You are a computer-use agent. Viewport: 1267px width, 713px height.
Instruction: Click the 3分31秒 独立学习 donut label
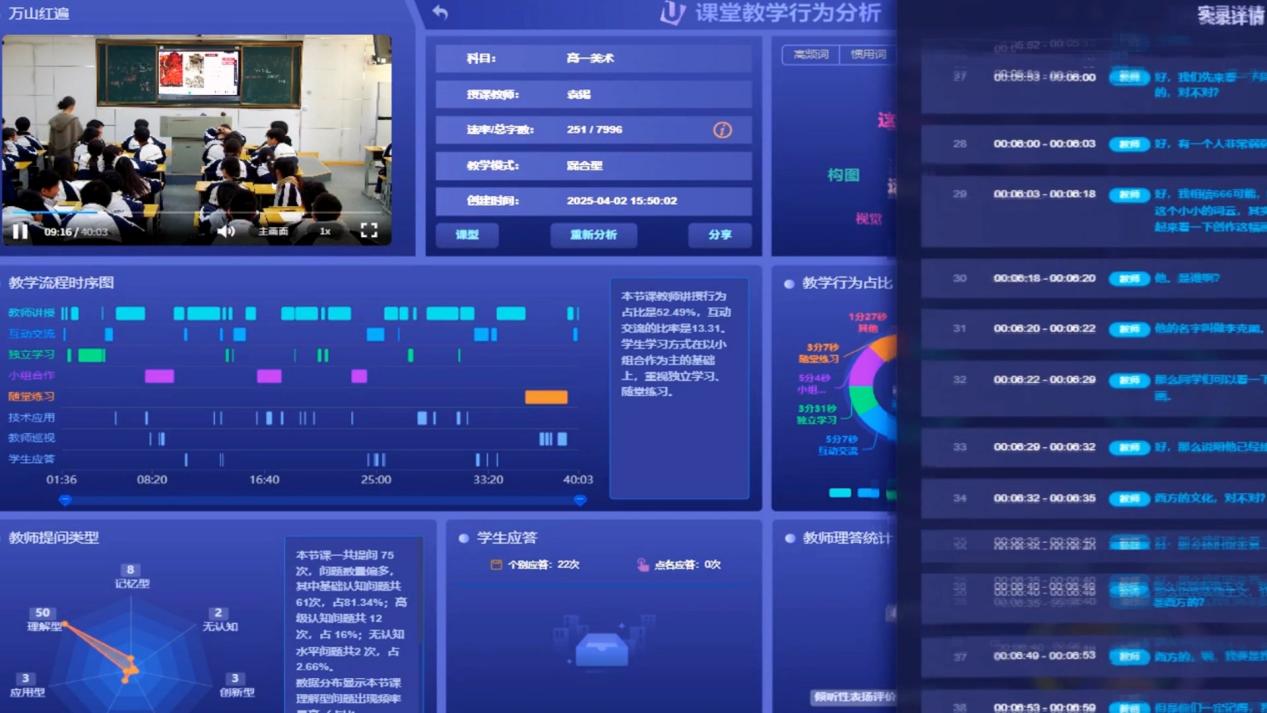(x=817, y=414)
